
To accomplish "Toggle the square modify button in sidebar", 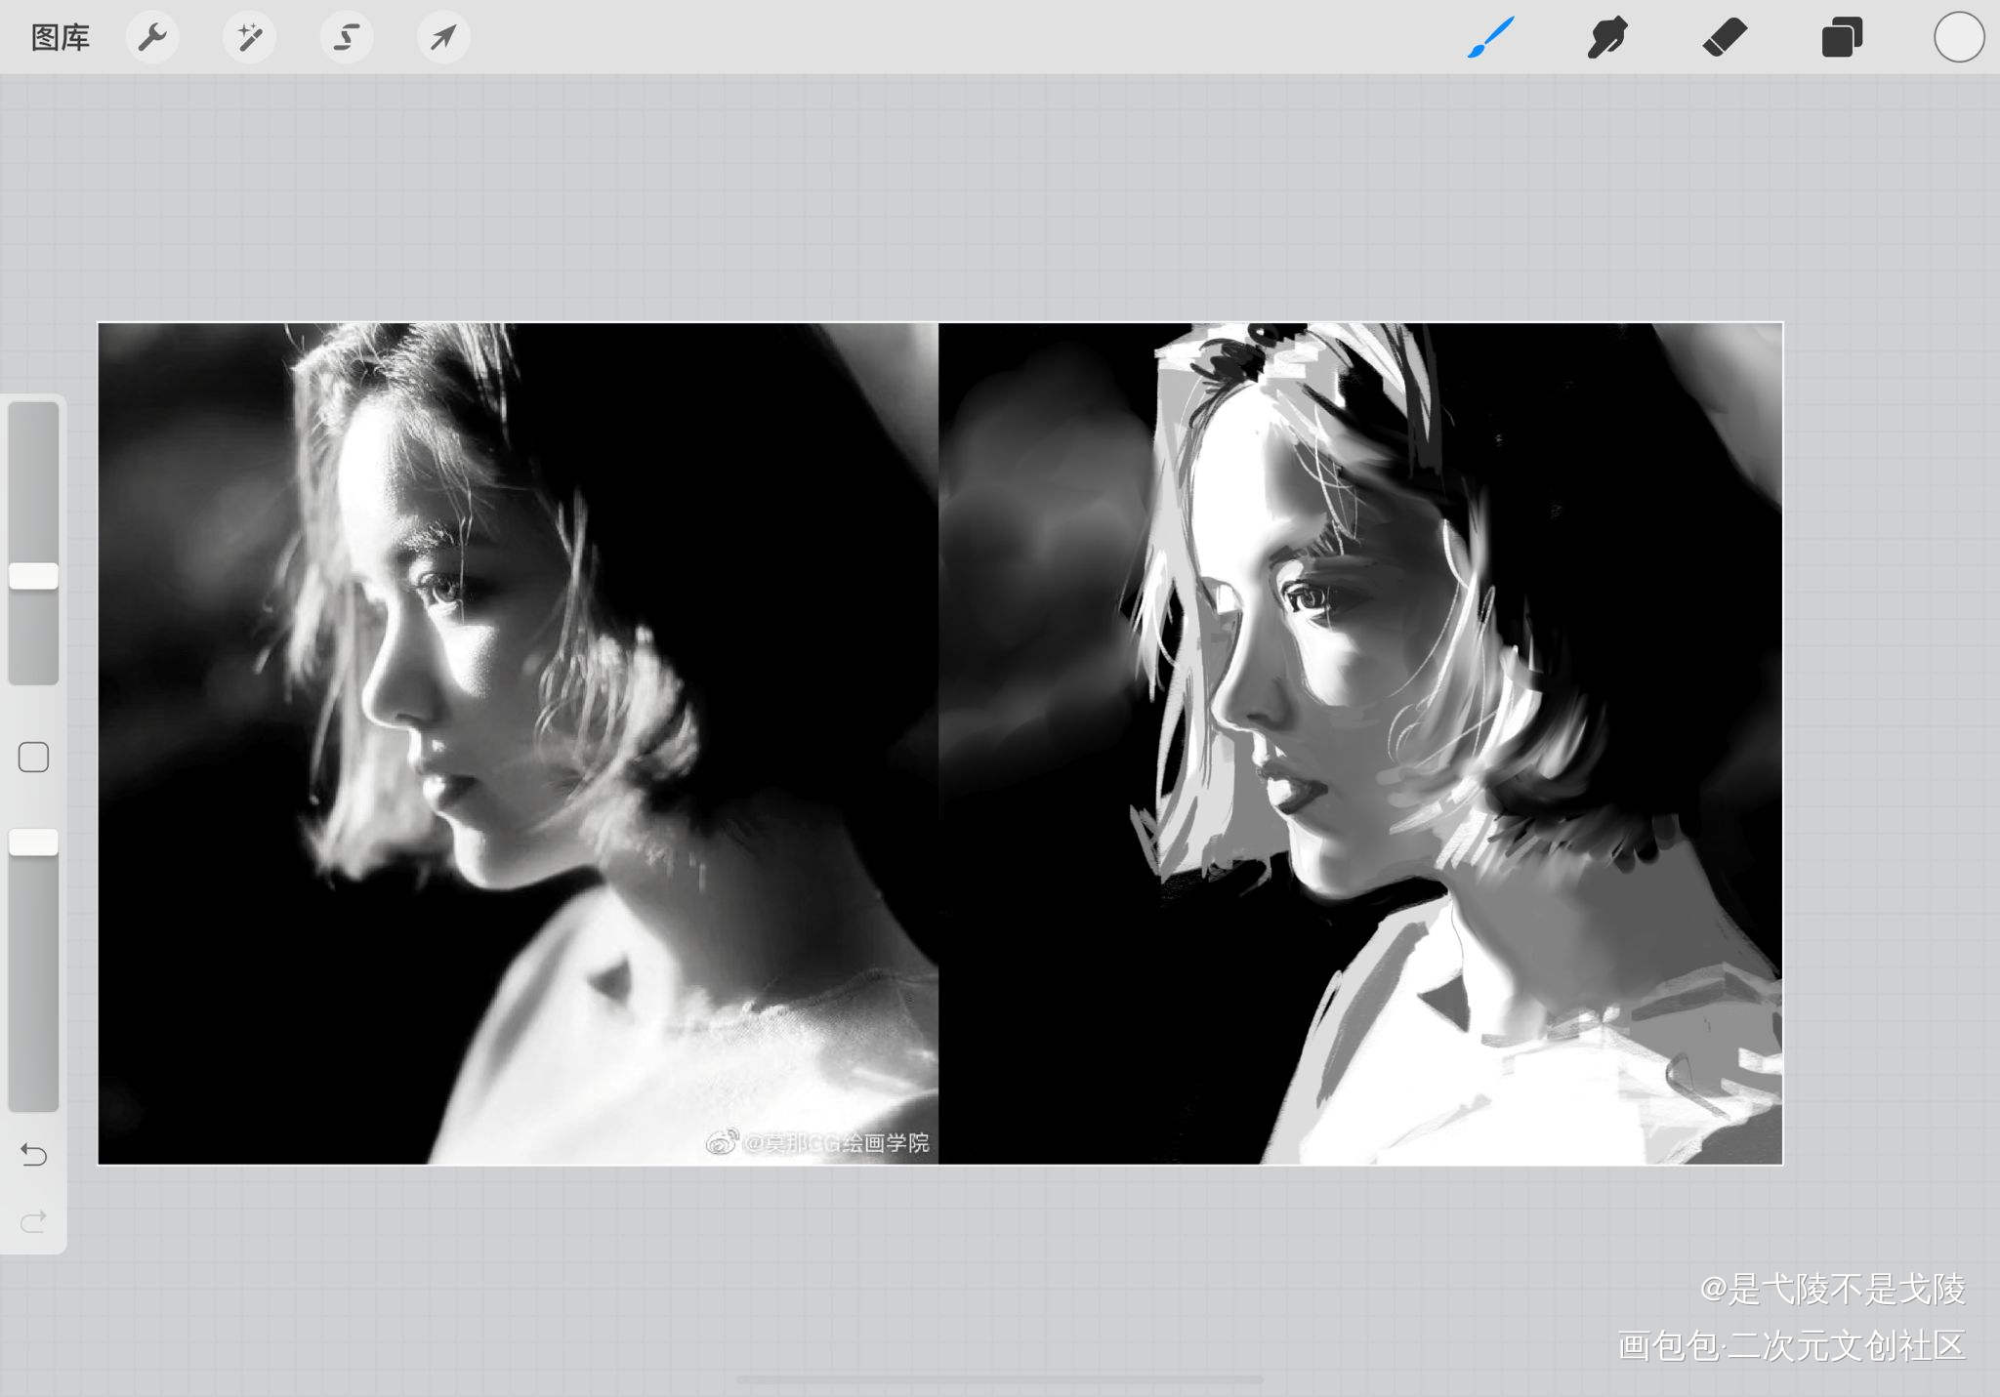I will pos(34,757).
